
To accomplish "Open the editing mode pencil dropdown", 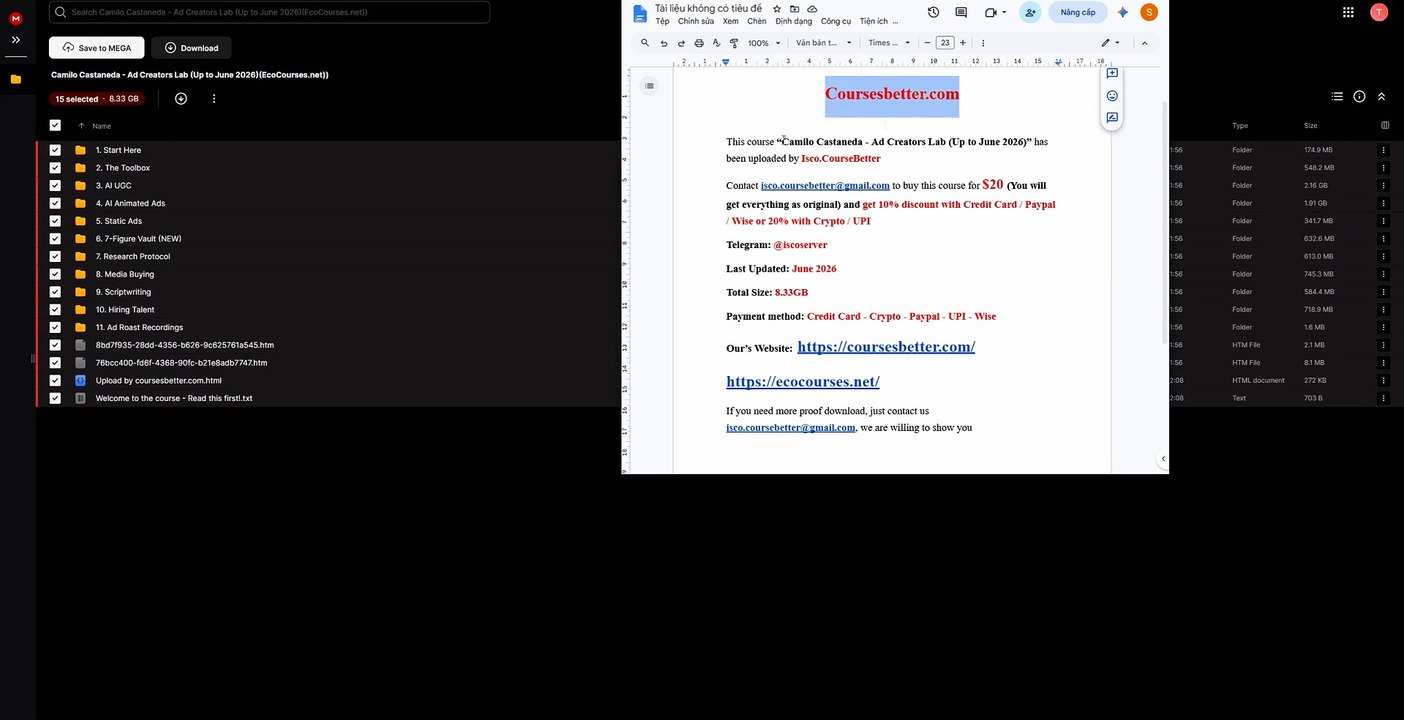I will (1110, 43).
